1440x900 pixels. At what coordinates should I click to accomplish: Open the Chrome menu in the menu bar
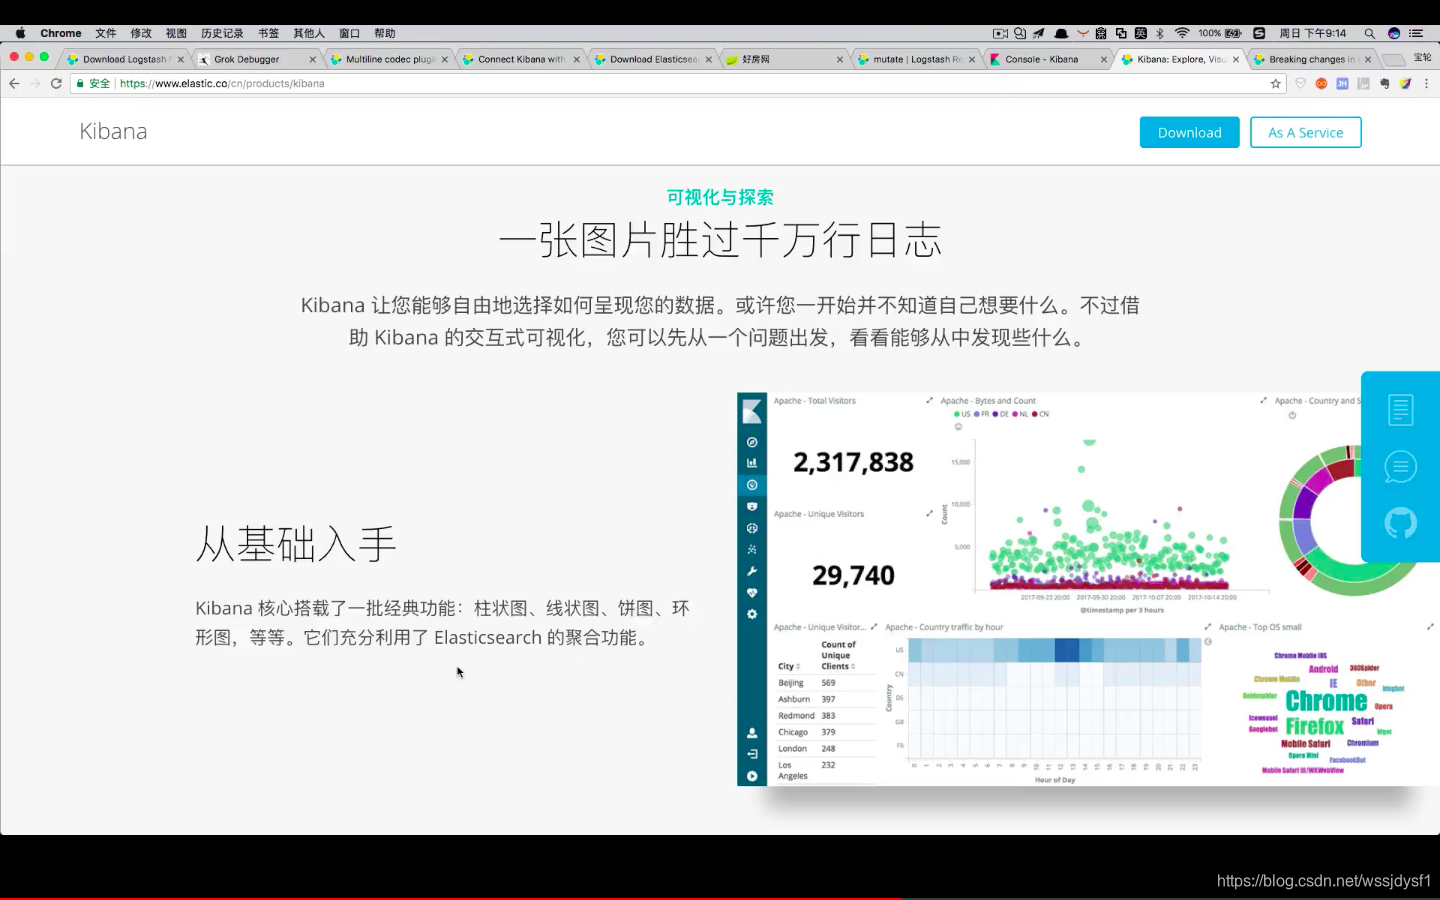(61, 33)
